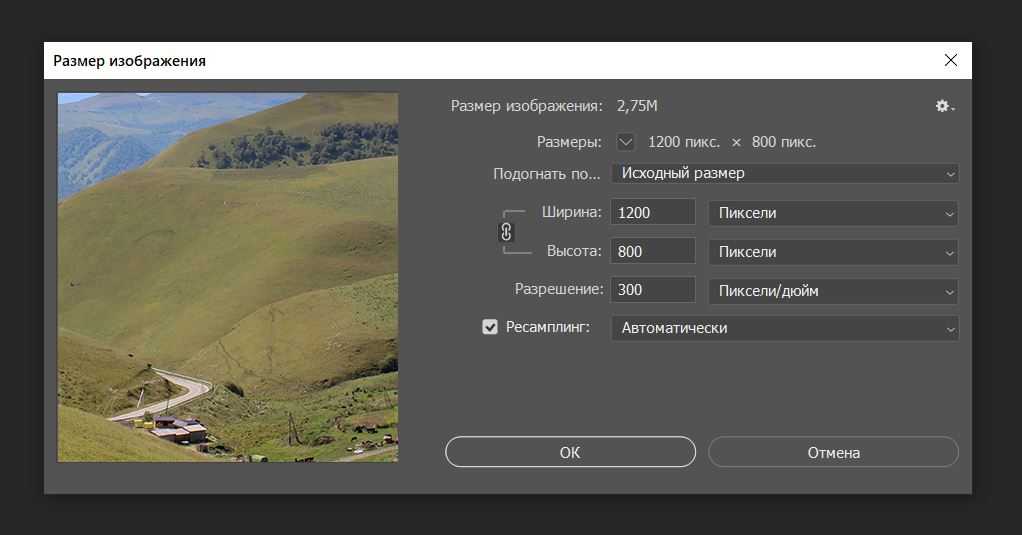This screenshot has width=1022, height=535.
Task: Click the Высота value field
Action: pos(653,252)
